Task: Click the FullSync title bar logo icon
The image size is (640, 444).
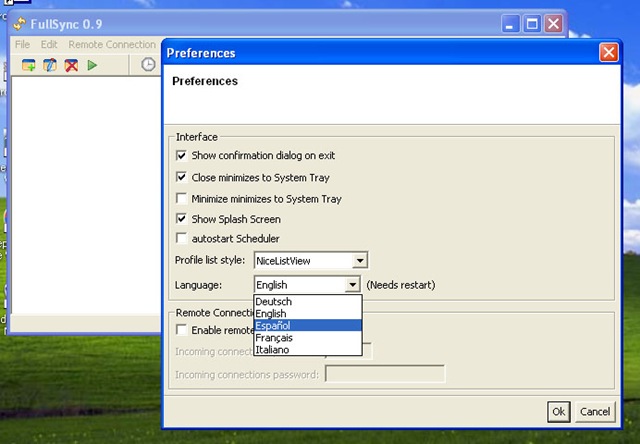Action: coord(19,24)
